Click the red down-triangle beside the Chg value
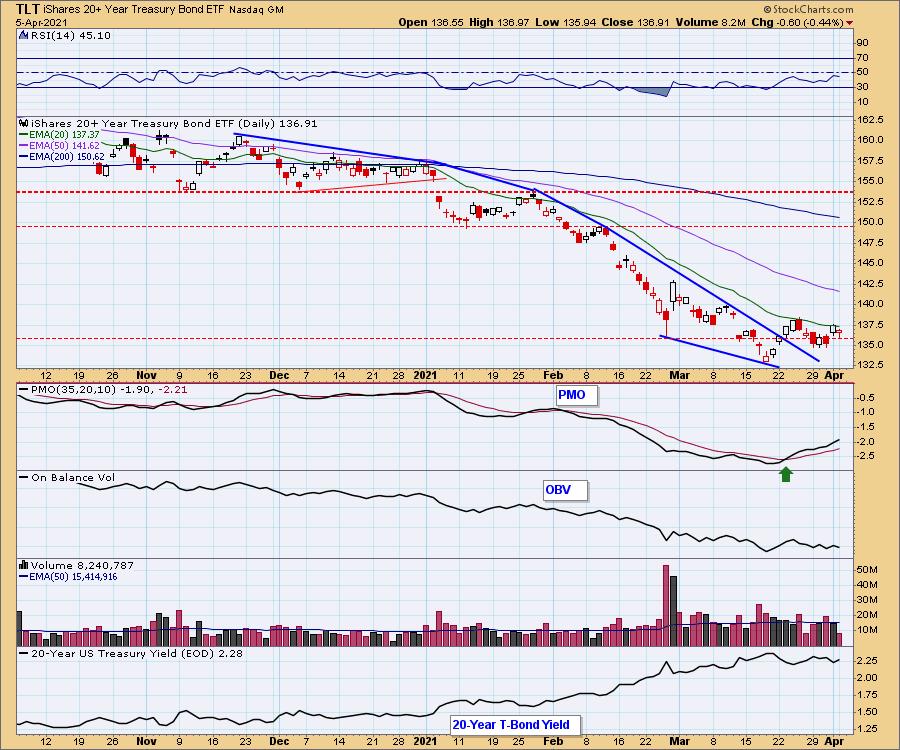The image size is (900, 750). [849, 23]
